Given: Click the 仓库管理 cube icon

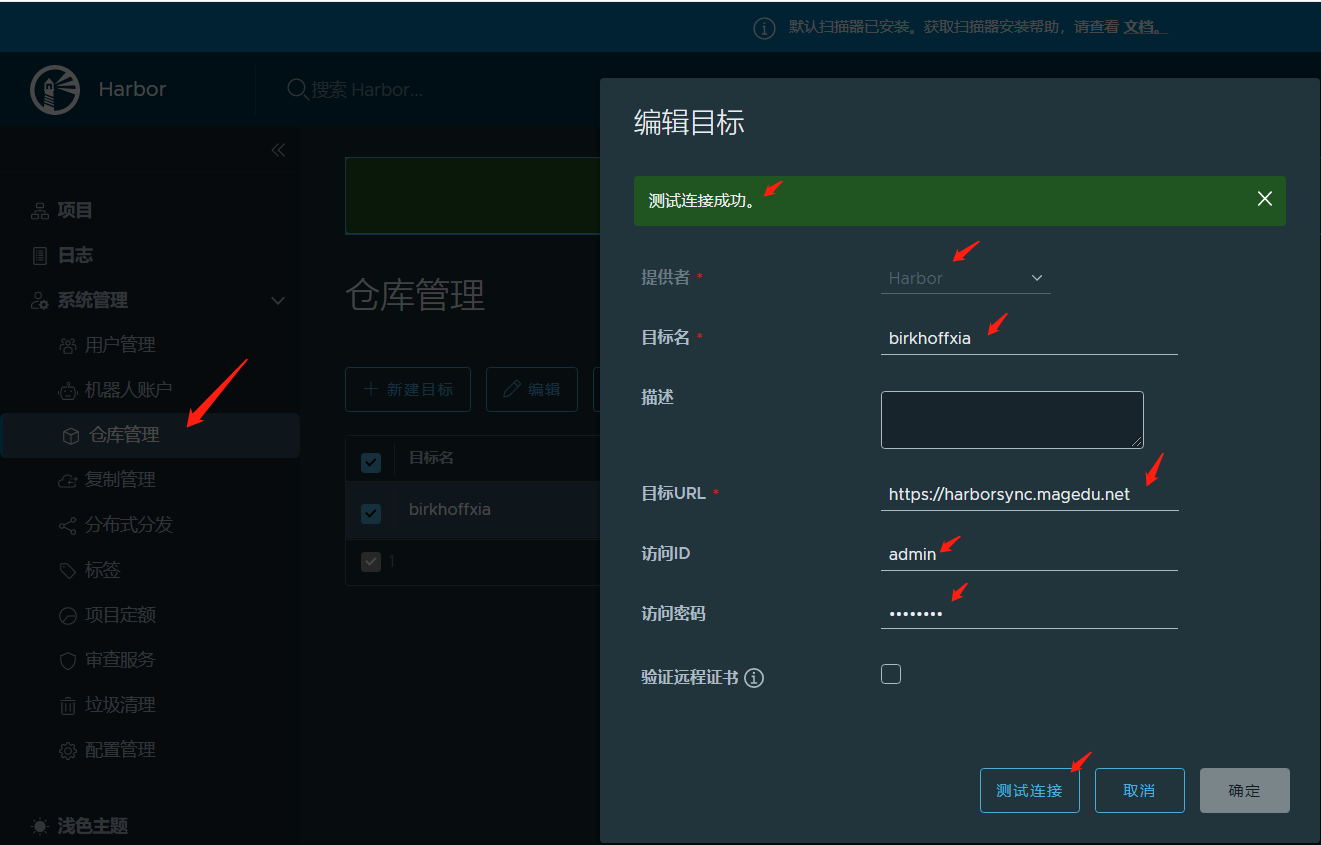Looking at the screenshot, I should [71, 436].
